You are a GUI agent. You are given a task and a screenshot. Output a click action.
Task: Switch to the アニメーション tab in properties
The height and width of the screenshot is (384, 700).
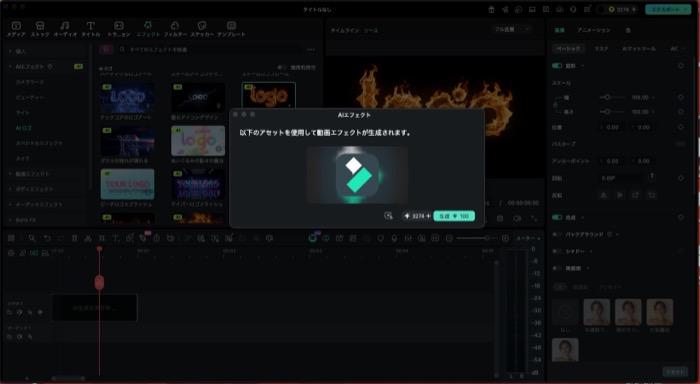[593, 30]
